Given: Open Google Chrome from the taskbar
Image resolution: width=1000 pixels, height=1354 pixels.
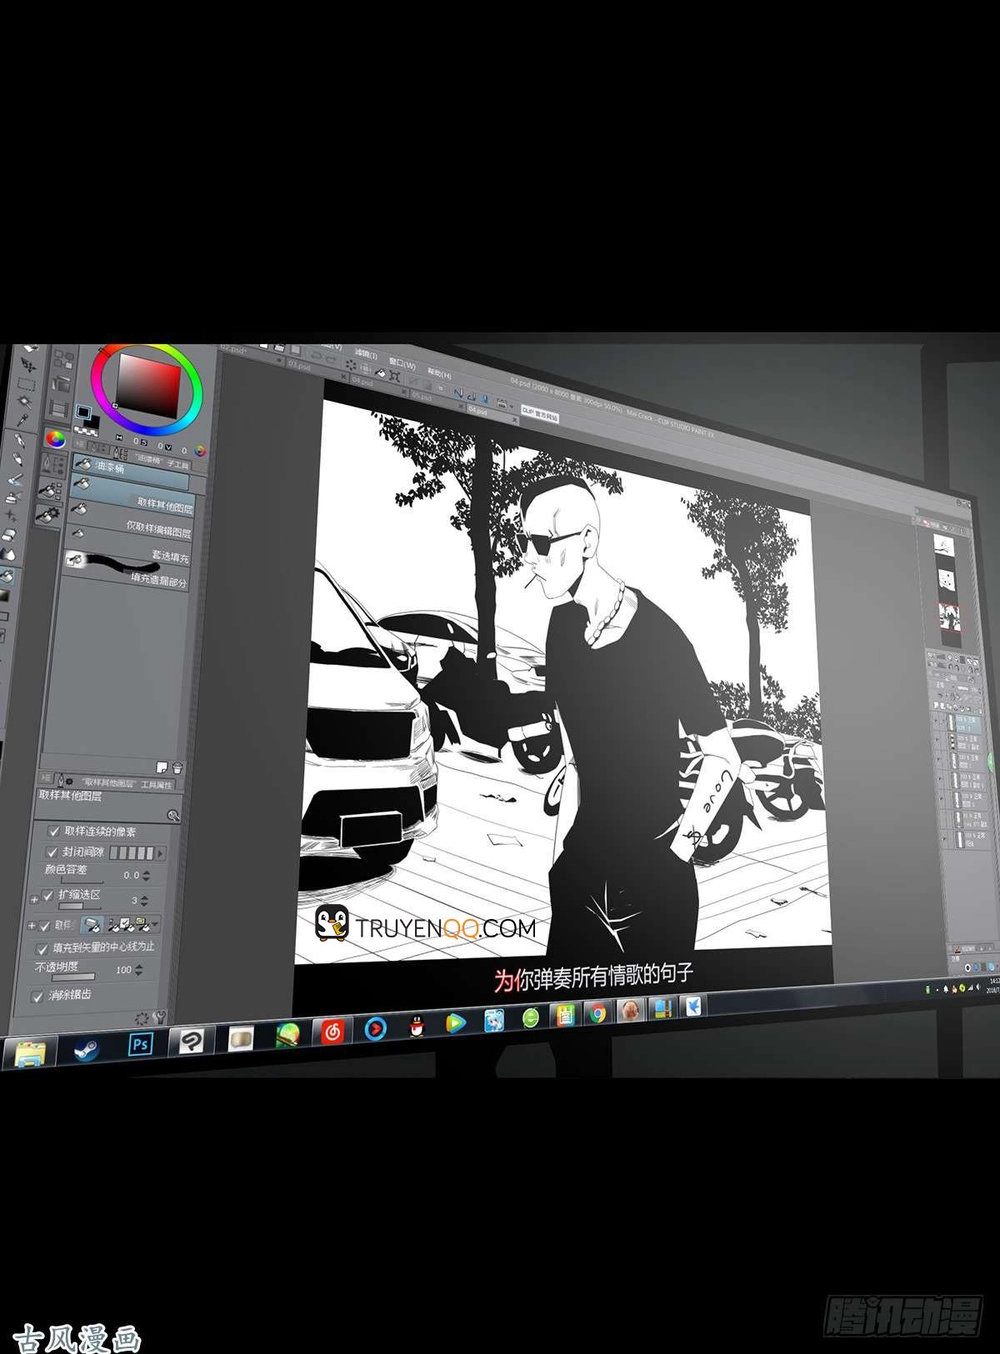Looking at the screenshot, I should tap(597, 1014).
